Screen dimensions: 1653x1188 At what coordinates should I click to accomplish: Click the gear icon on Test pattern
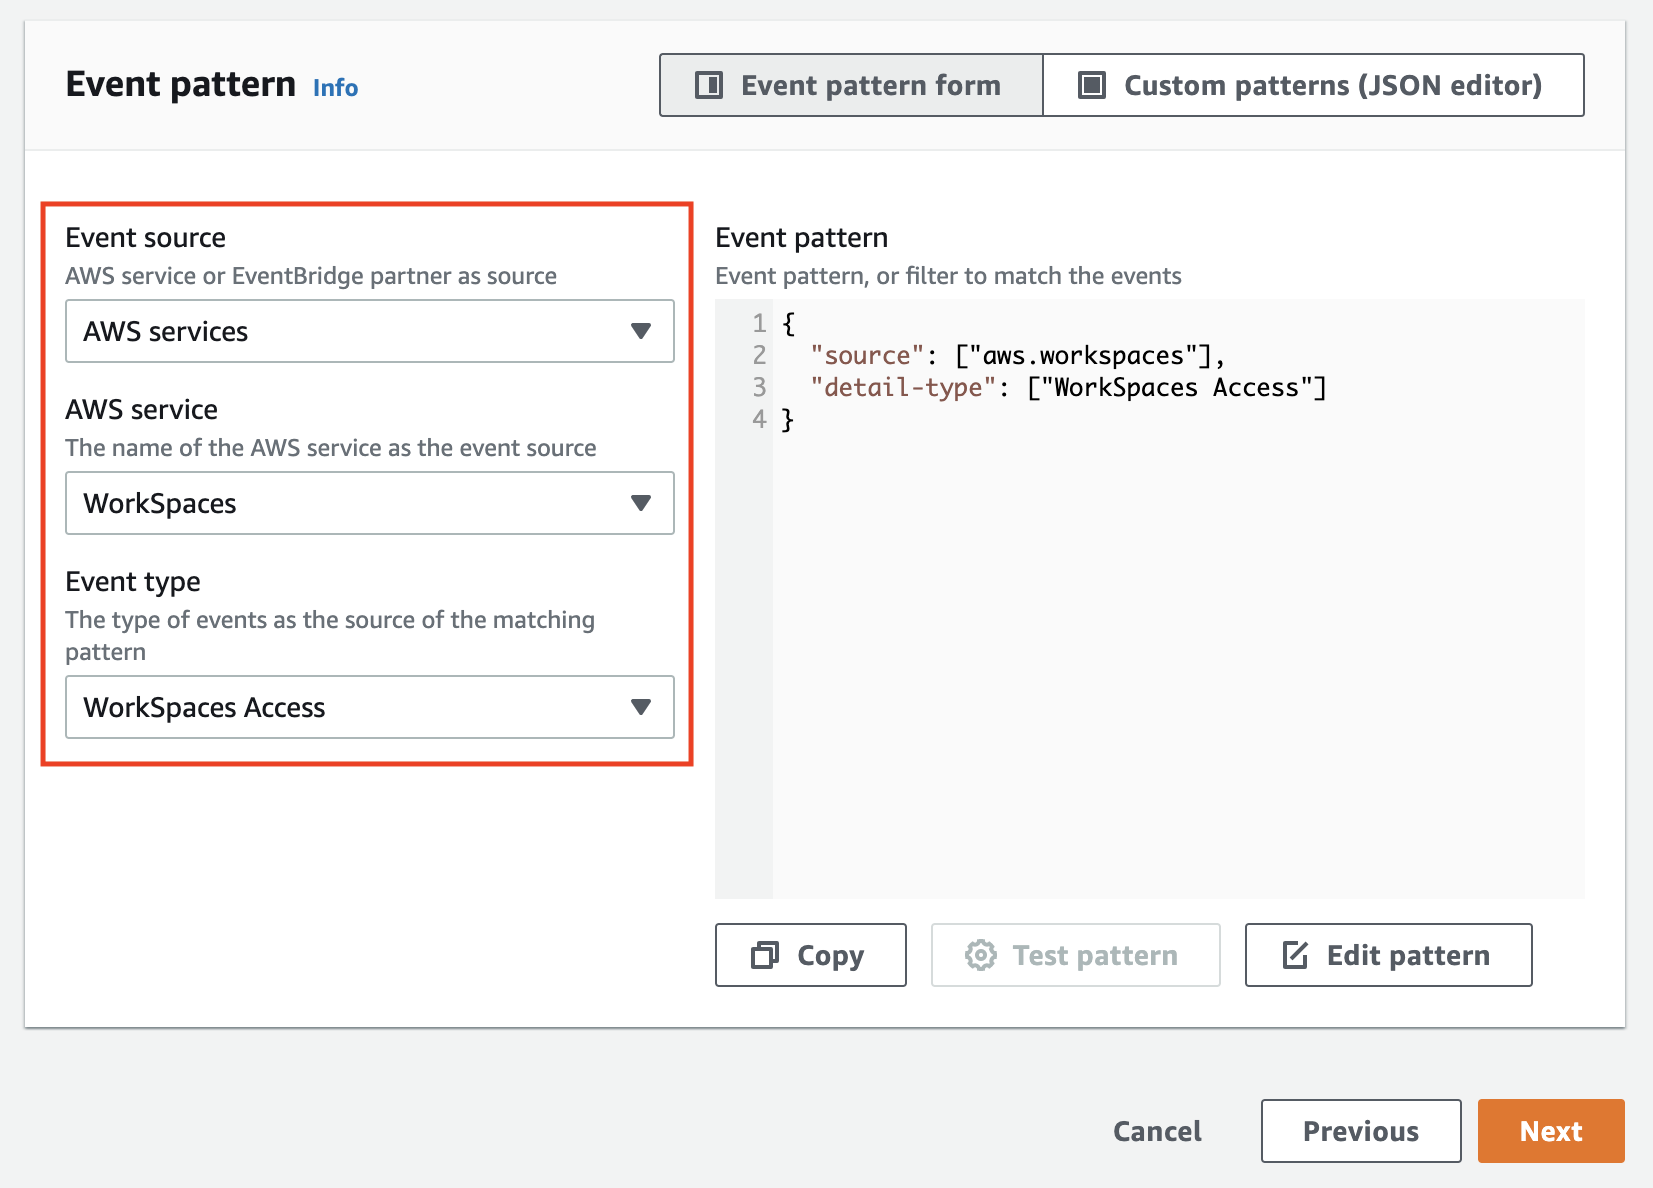tap(980, 955)
